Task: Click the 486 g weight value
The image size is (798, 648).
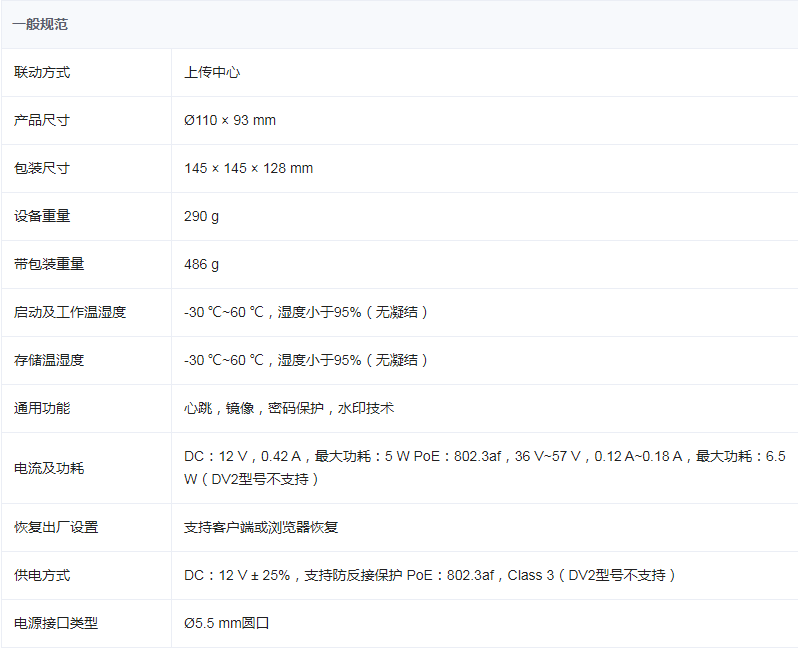Action: pos(201,264)
